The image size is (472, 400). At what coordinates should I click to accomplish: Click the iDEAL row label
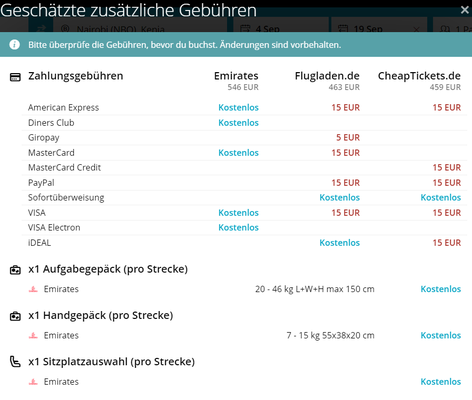pyautogui.click(x=39, y=243)
